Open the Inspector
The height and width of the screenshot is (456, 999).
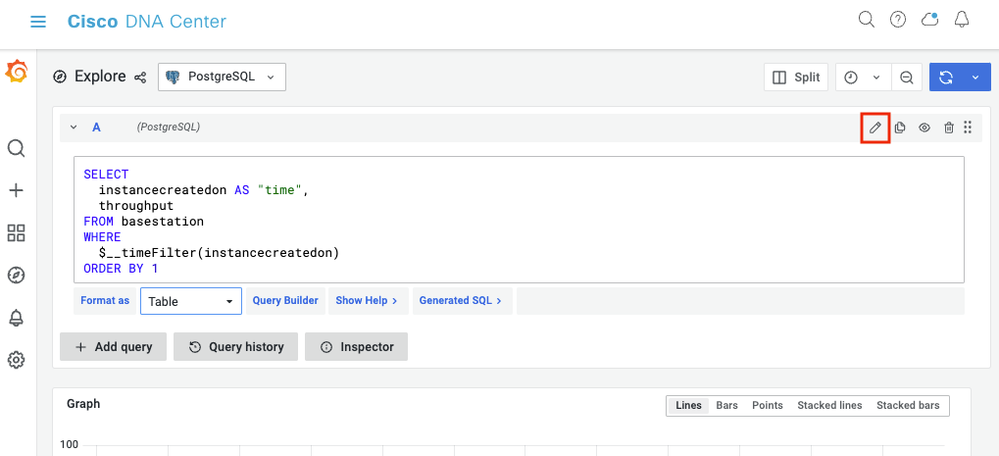[356, 347]
